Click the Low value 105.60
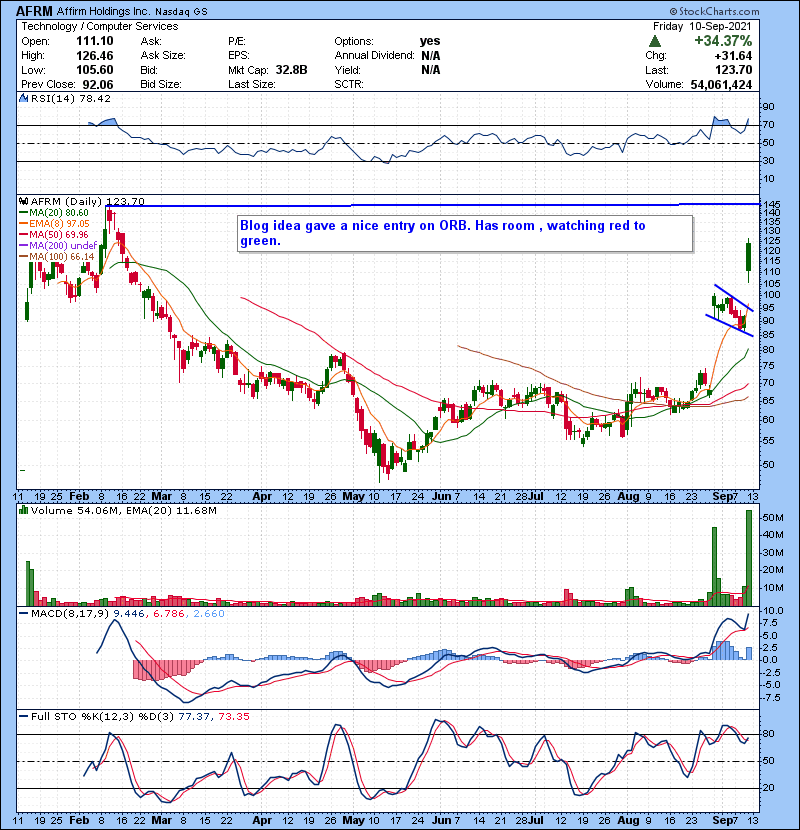Image resolution: width=800 pixels, height=830 pixels. click(95, 70)
